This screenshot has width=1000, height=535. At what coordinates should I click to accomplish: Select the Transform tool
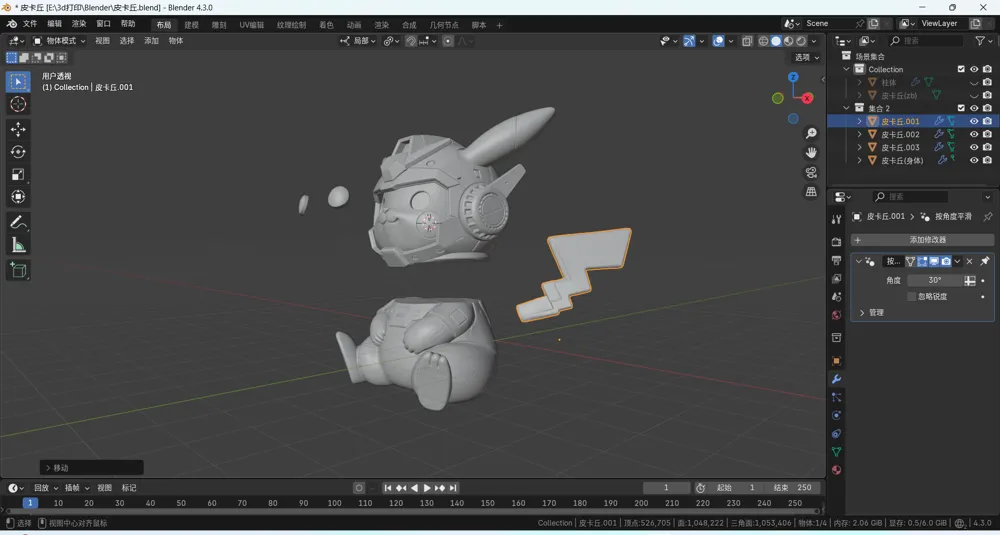point(18,196)
